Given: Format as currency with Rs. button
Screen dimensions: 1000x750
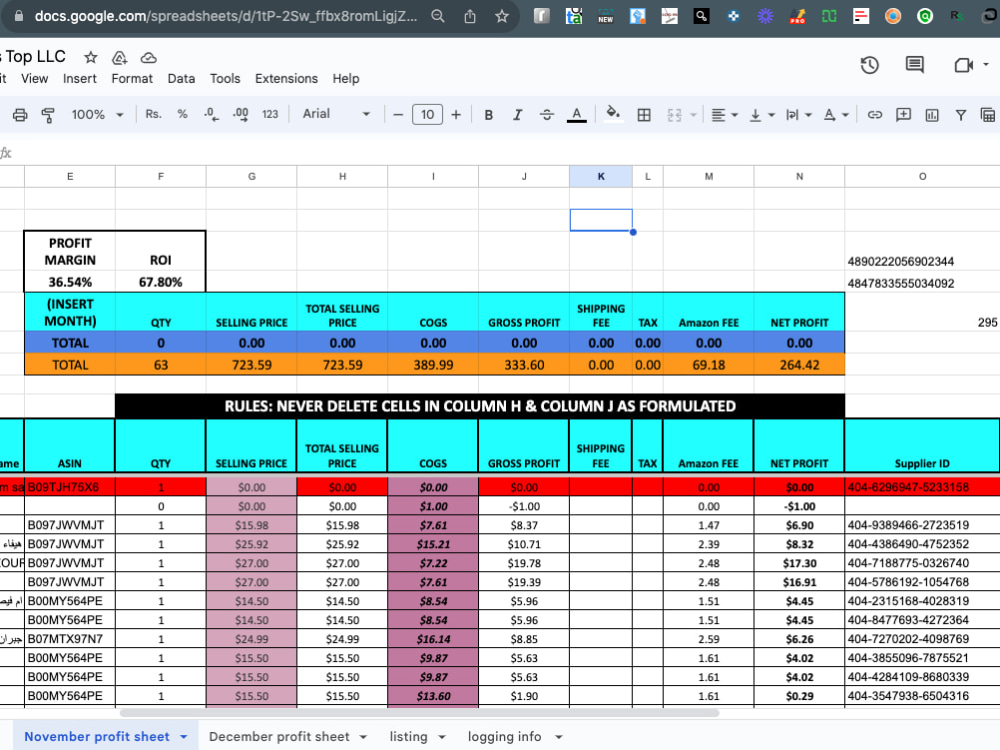Looking at the screenshot, I should [x=153, y=114].
